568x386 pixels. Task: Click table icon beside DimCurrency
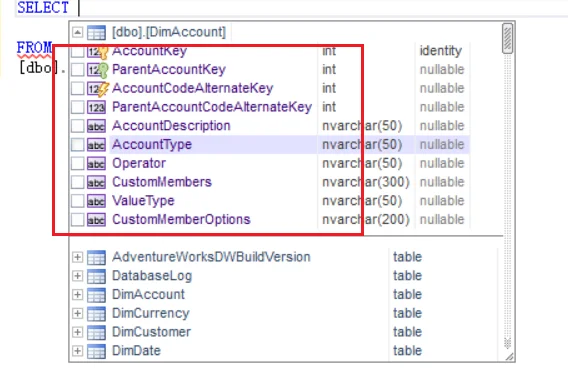(x=96, y=314)
